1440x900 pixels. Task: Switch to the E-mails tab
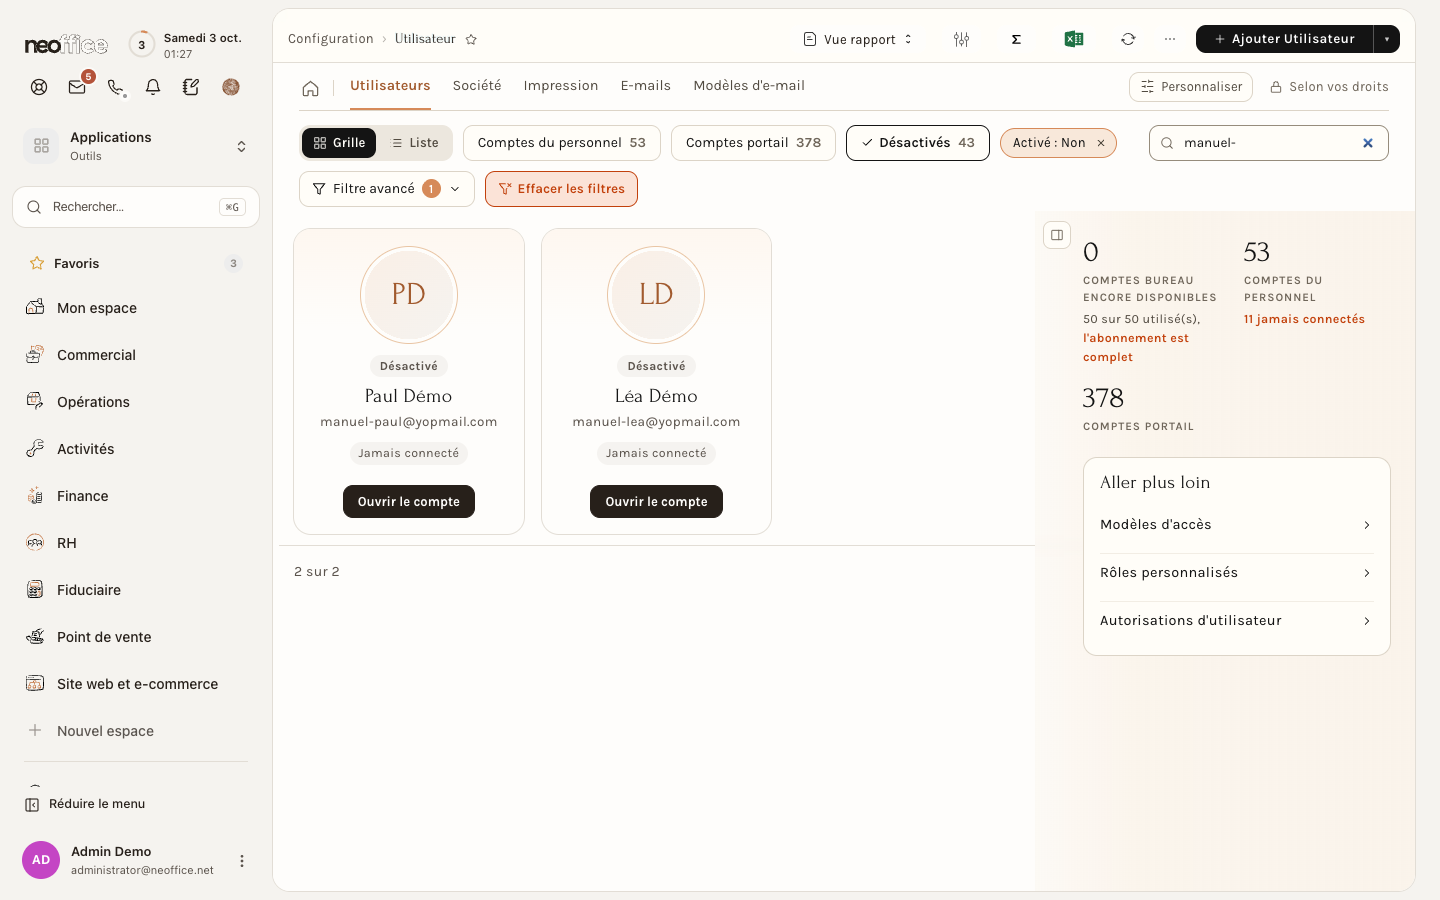tap(646, 86)
